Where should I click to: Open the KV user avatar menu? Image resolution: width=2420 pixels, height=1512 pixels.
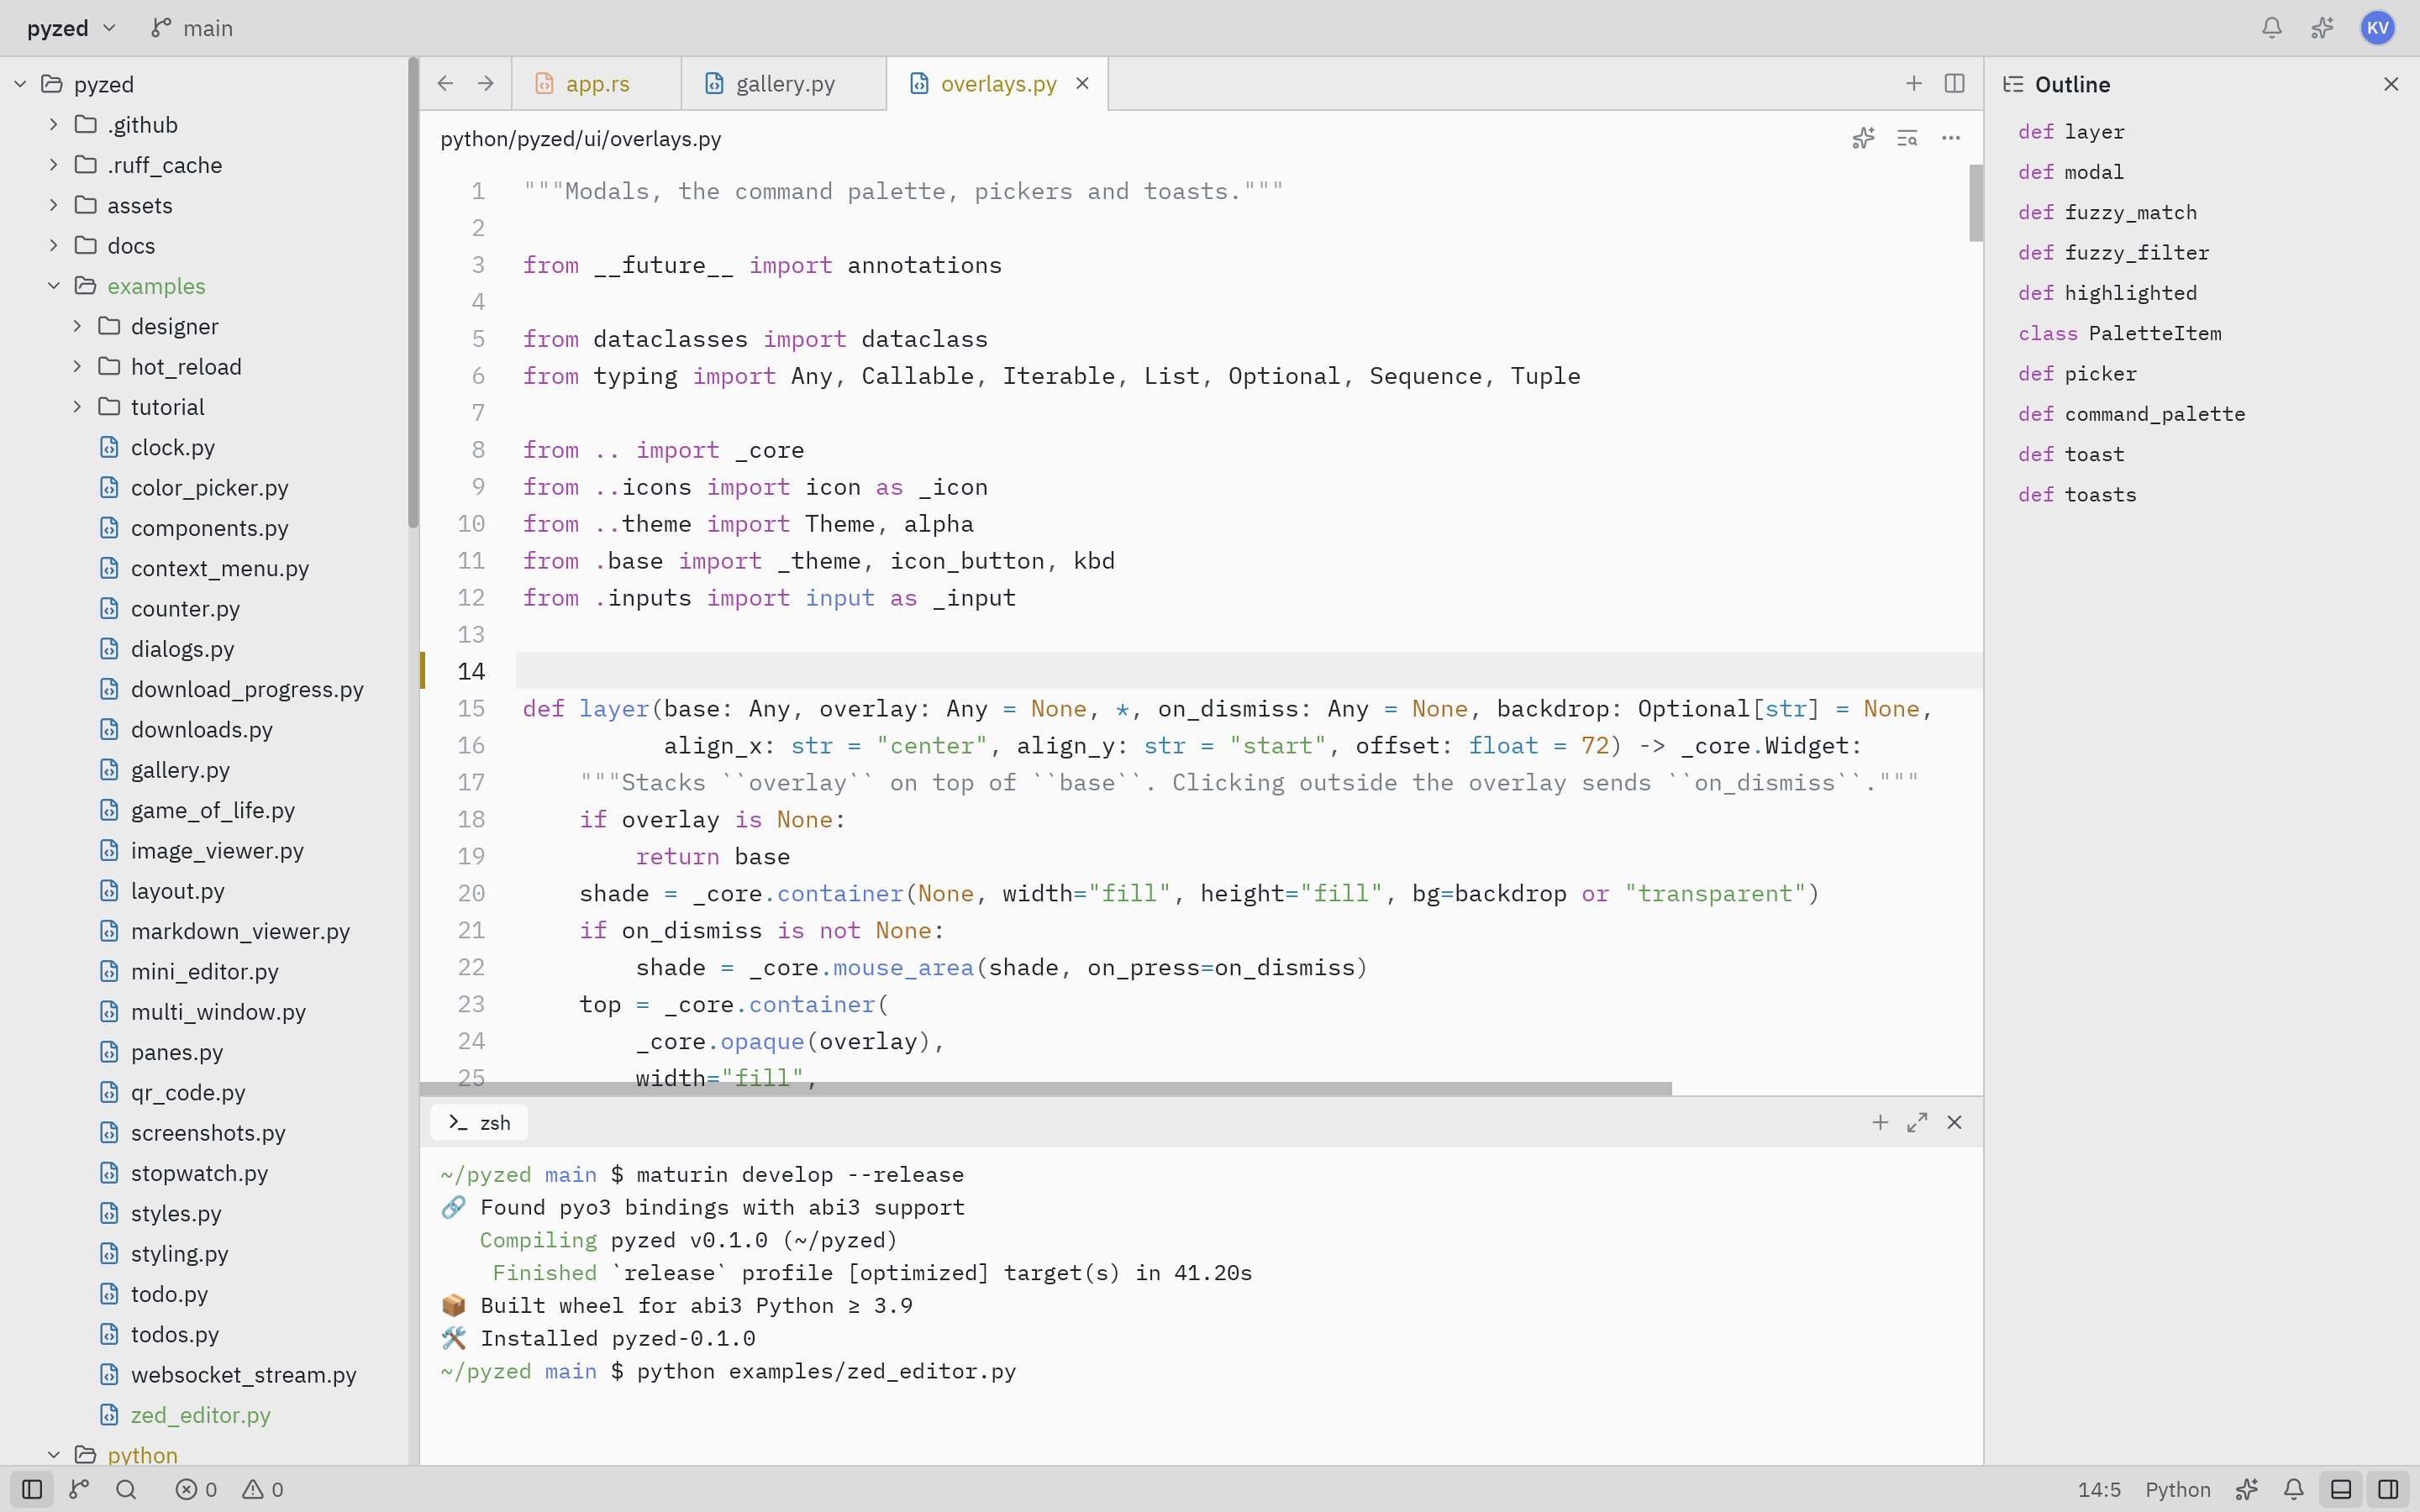(2377, 28)
